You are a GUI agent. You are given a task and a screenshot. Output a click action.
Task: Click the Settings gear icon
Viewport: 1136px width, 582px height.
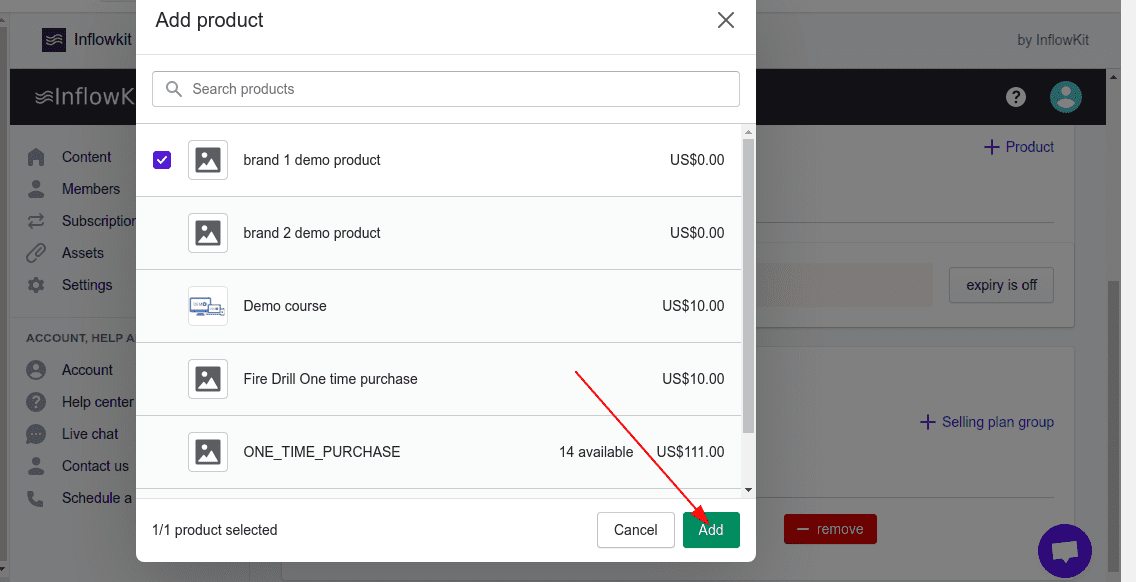tap(36, 285)
